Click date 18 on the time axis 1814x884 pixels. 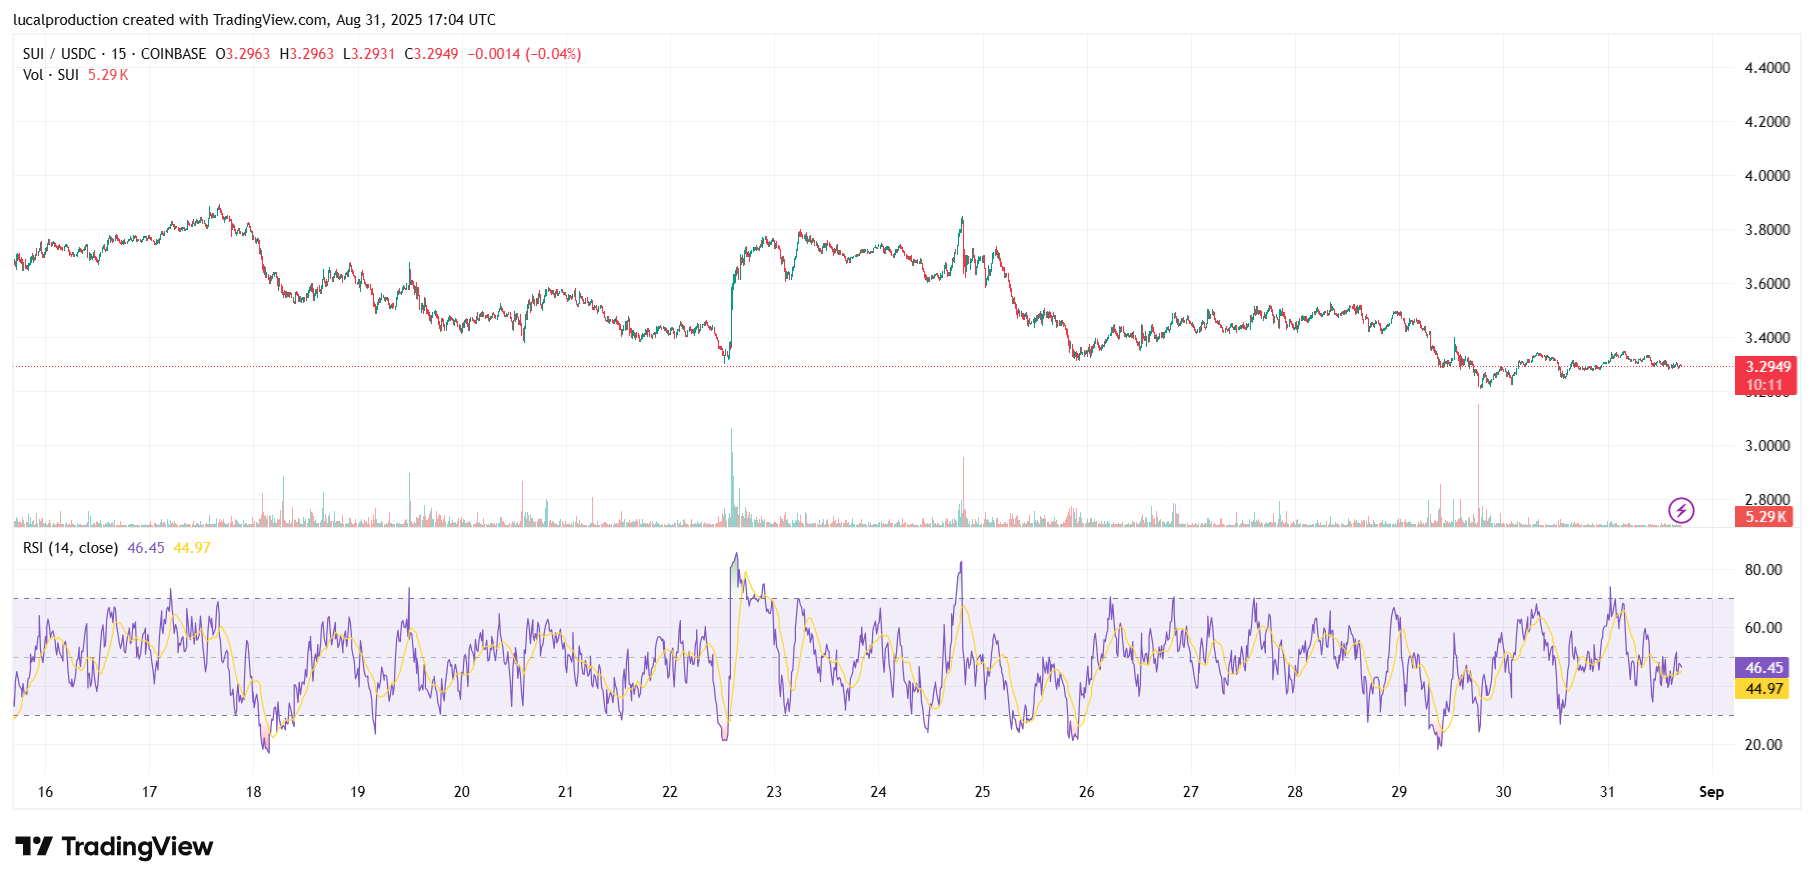pos(254,792)
